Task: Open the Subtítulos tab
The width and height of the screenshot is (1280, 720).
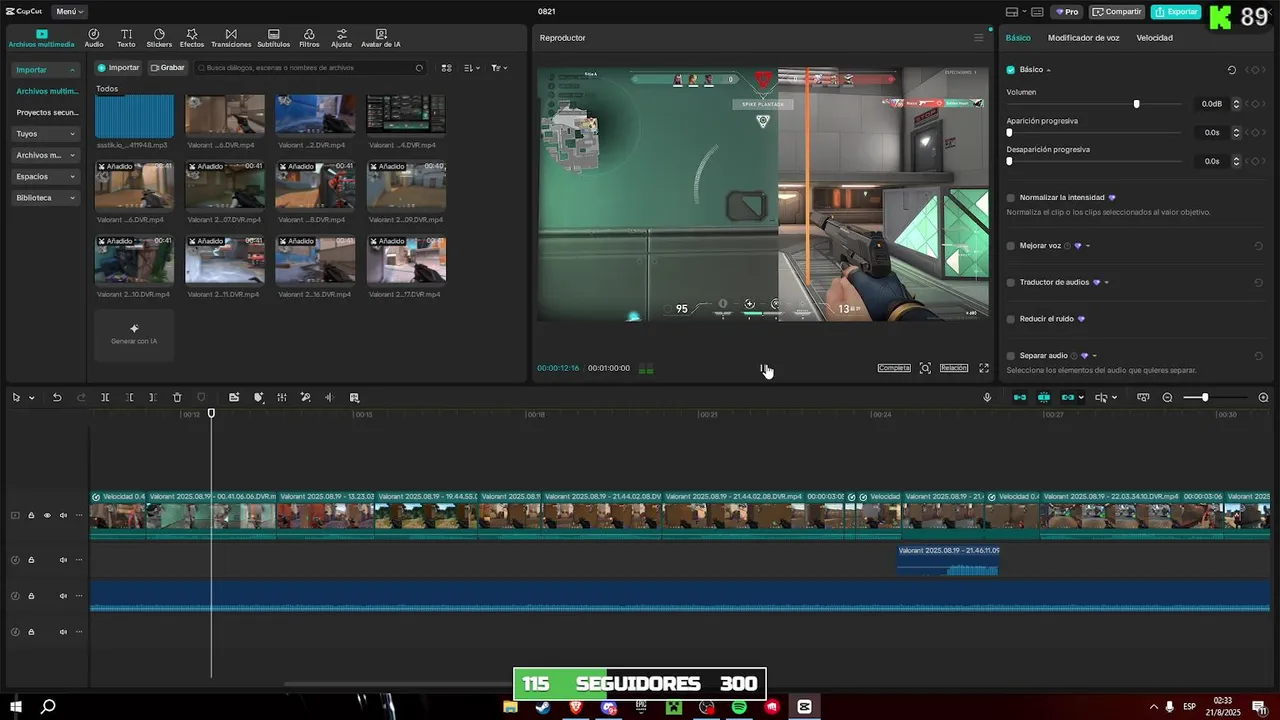Action: [273, 38]
